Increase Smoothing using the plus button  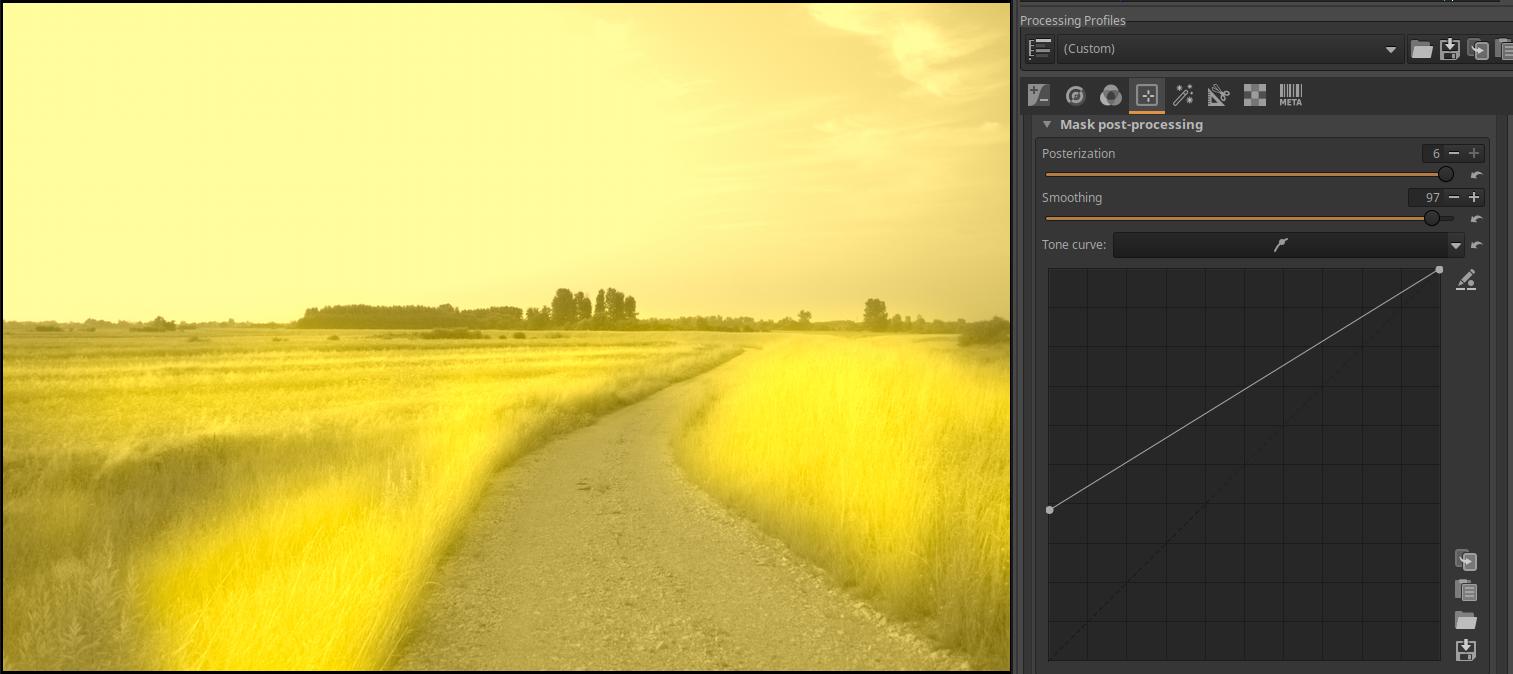coord(1474,198)
